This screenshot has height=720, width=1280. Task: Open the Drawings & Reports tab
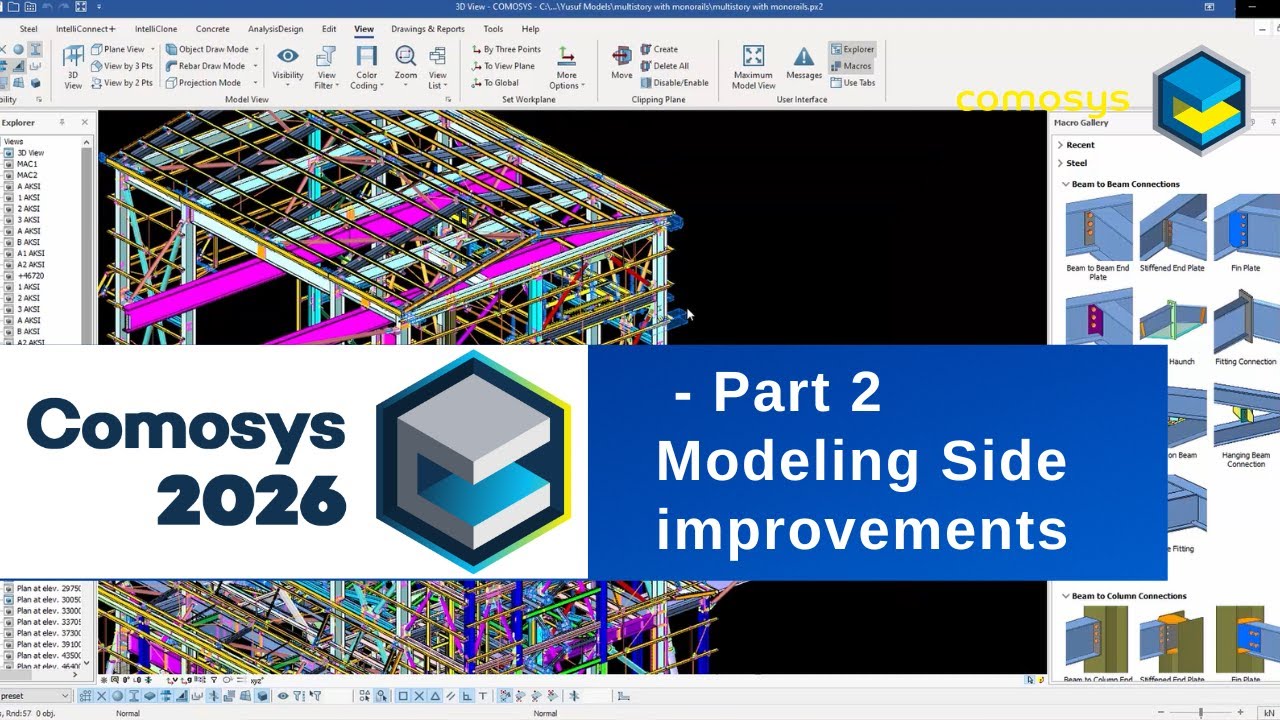pyautogui.click(x=428, y=29)
